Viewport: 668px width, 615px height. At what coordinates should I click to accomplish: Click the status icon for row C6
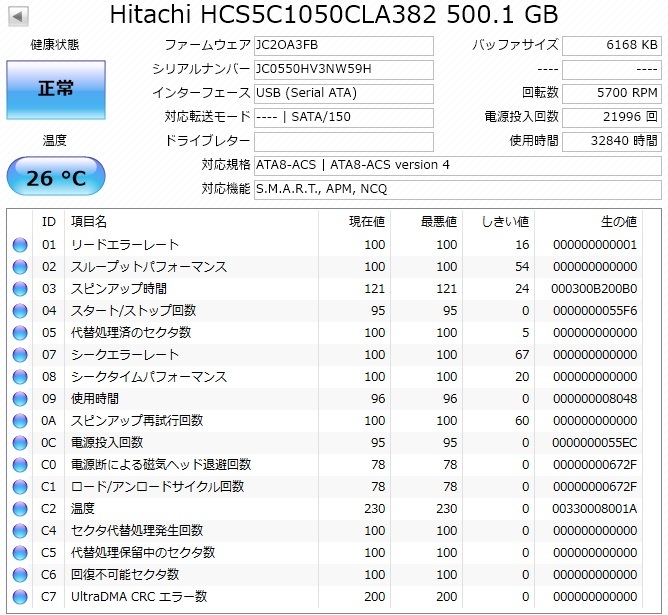20,575
